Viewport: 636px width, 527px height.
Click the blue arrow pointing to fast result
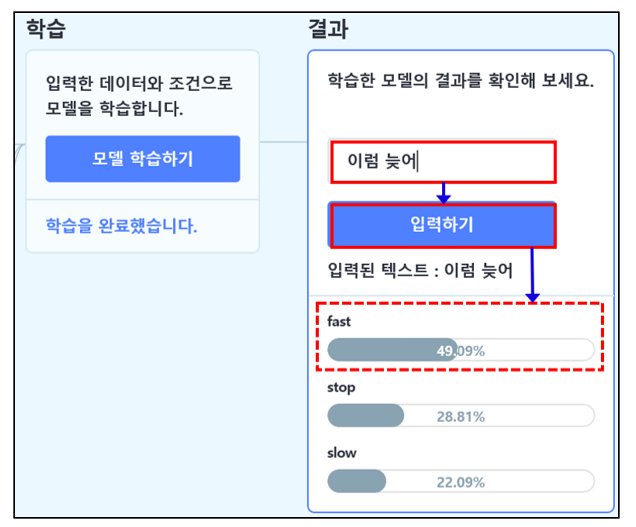(x=532, y=275)
